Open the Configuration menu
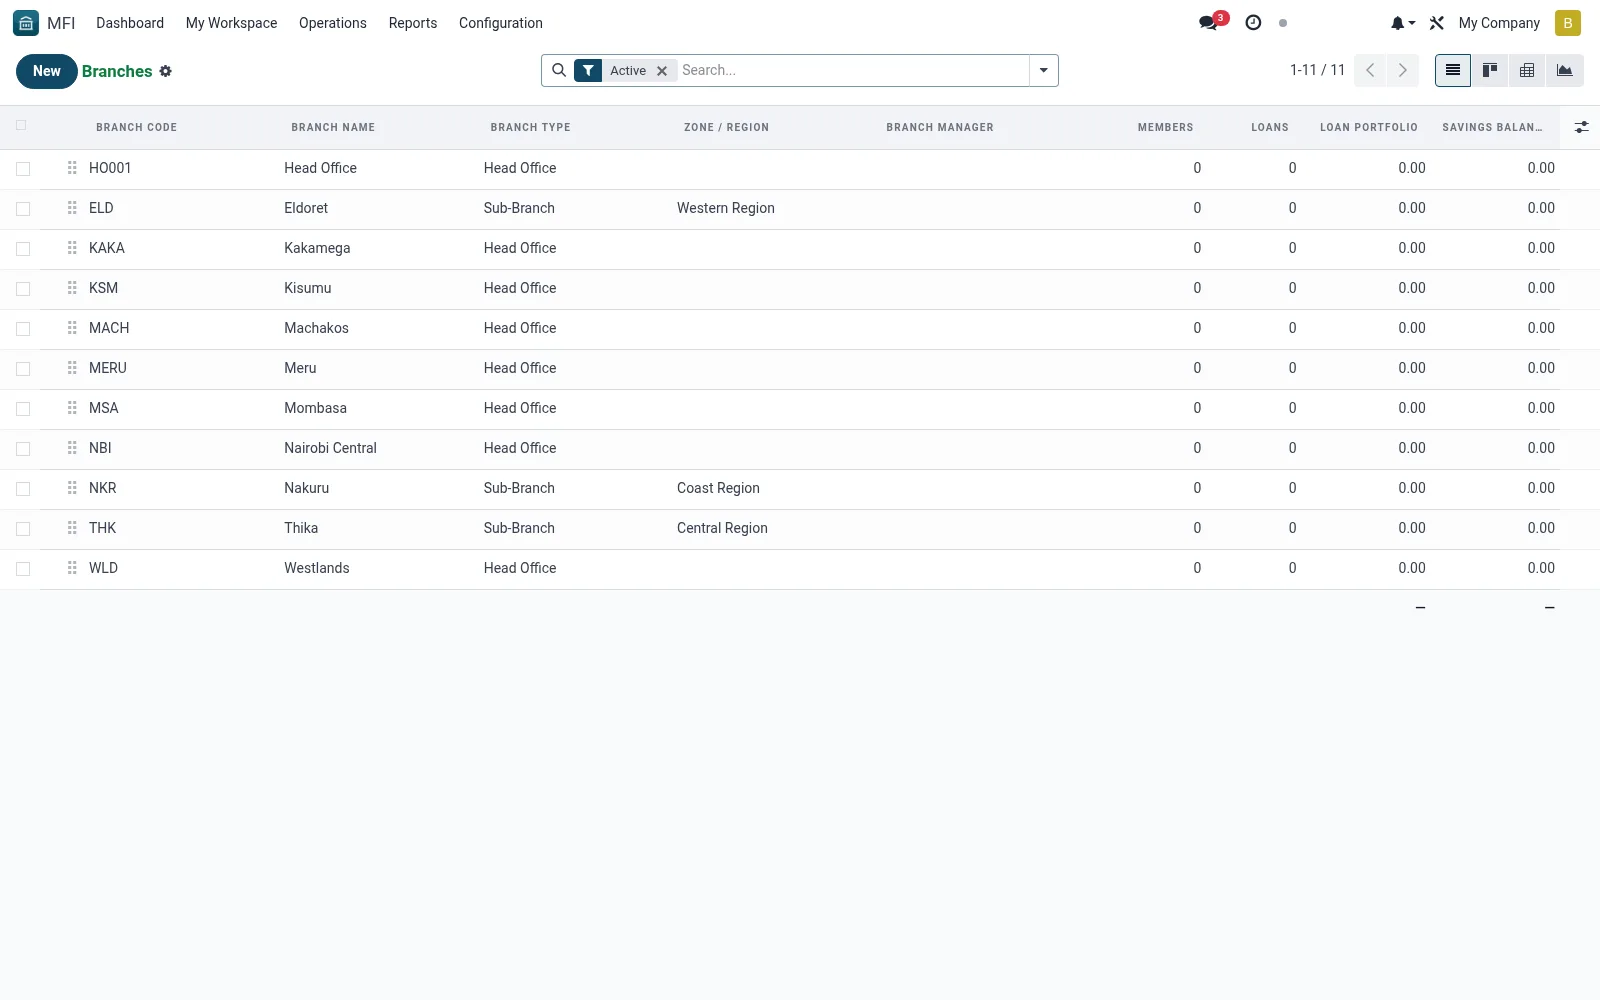This screenshot has width=1600, height=1000. (x=501, y=23)
